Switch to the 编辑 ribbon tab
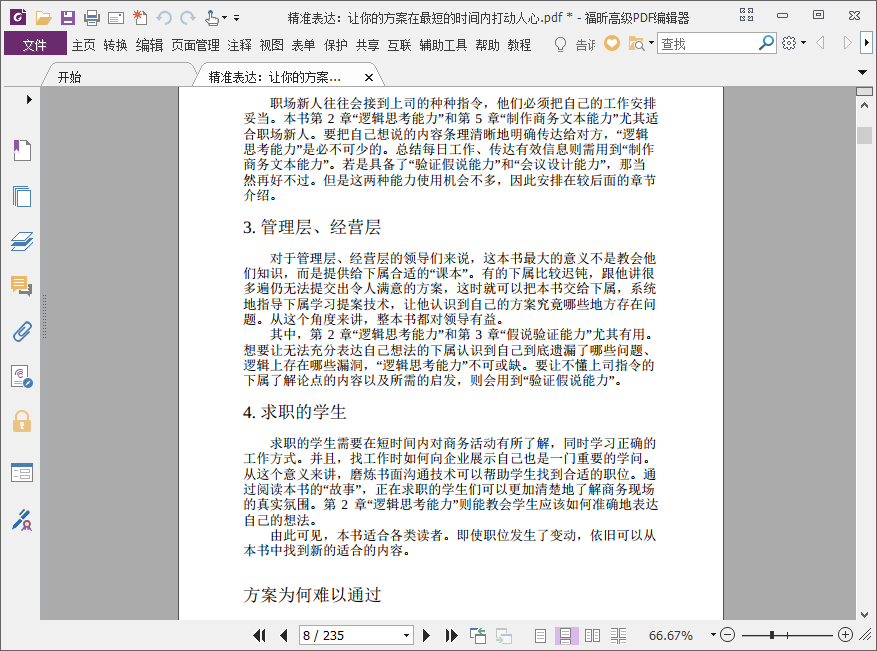This screenshot has width=877, height=651. click(x=149, y=45)
